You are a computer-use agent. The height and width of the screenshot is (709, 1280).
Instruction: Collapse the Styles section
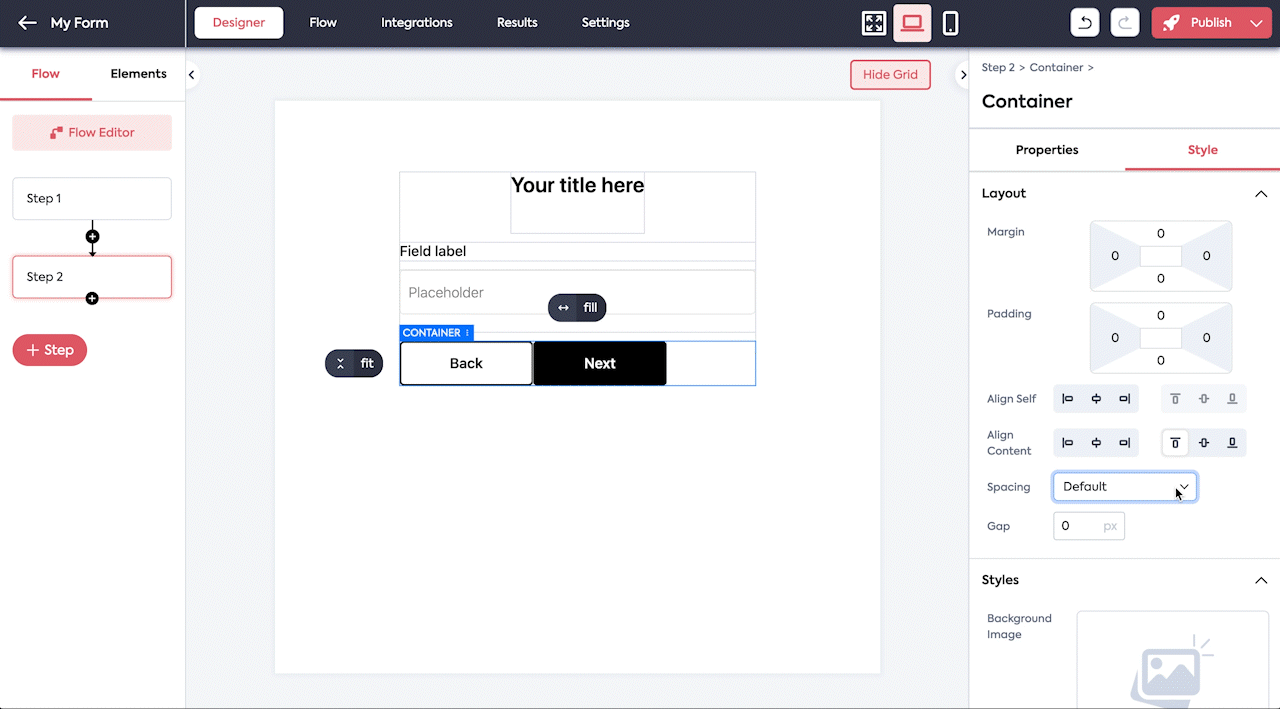tap(1261, 580)
